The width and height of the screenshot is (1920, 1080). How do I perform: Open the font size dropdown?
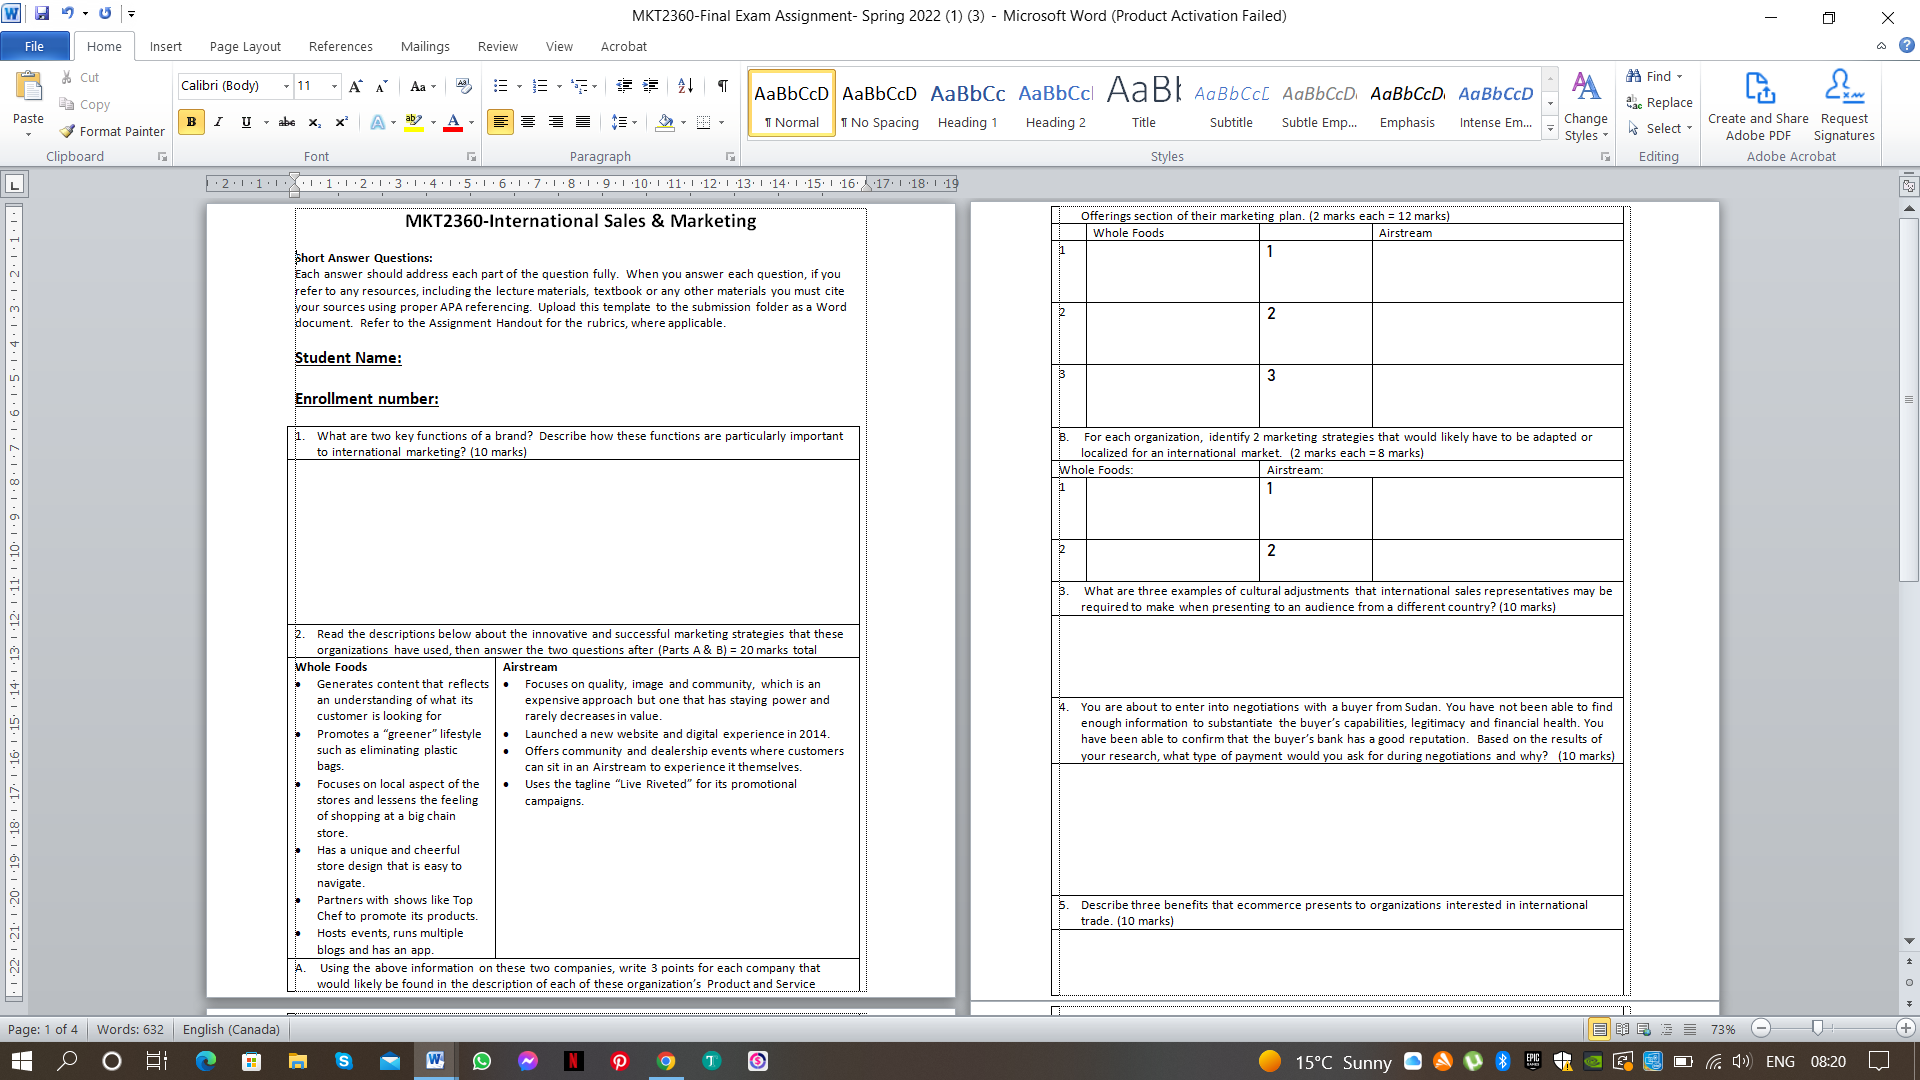334,86
